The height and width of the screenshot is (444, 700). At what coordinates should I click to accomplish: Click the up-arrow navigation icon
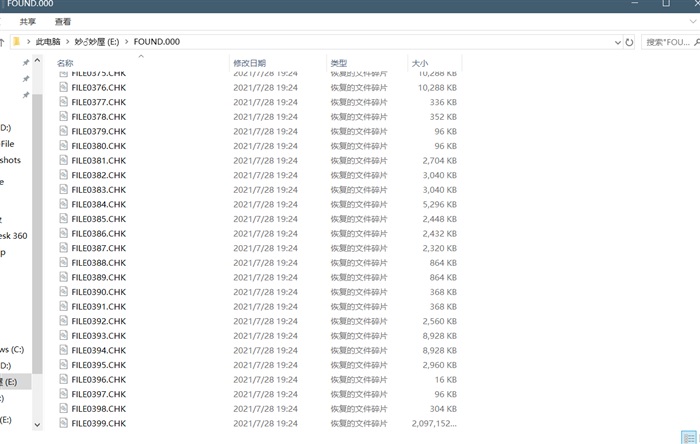3,42
